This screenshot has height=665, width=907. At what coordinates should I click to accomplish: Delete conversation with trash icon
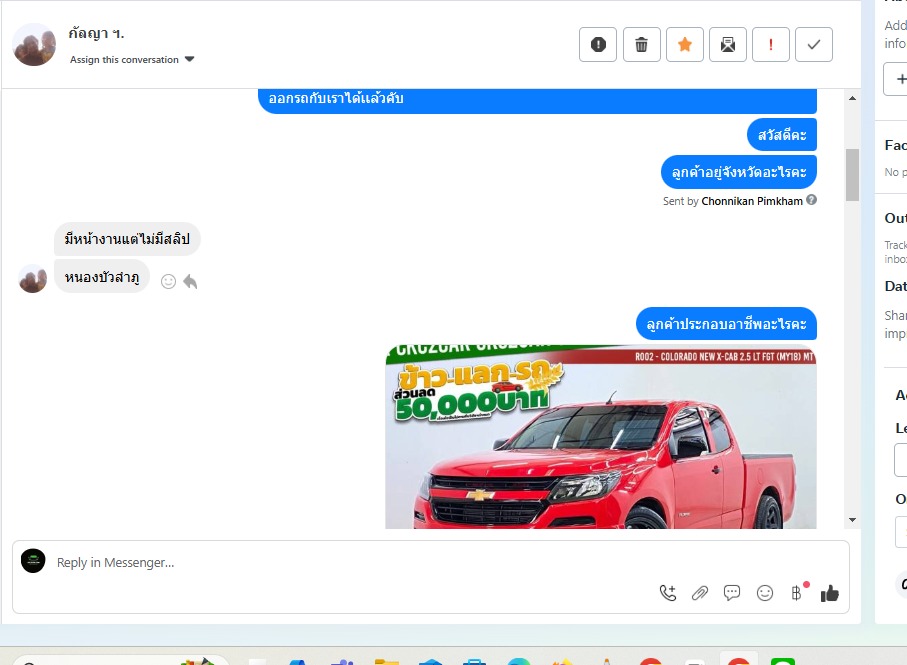click(641, 45)
